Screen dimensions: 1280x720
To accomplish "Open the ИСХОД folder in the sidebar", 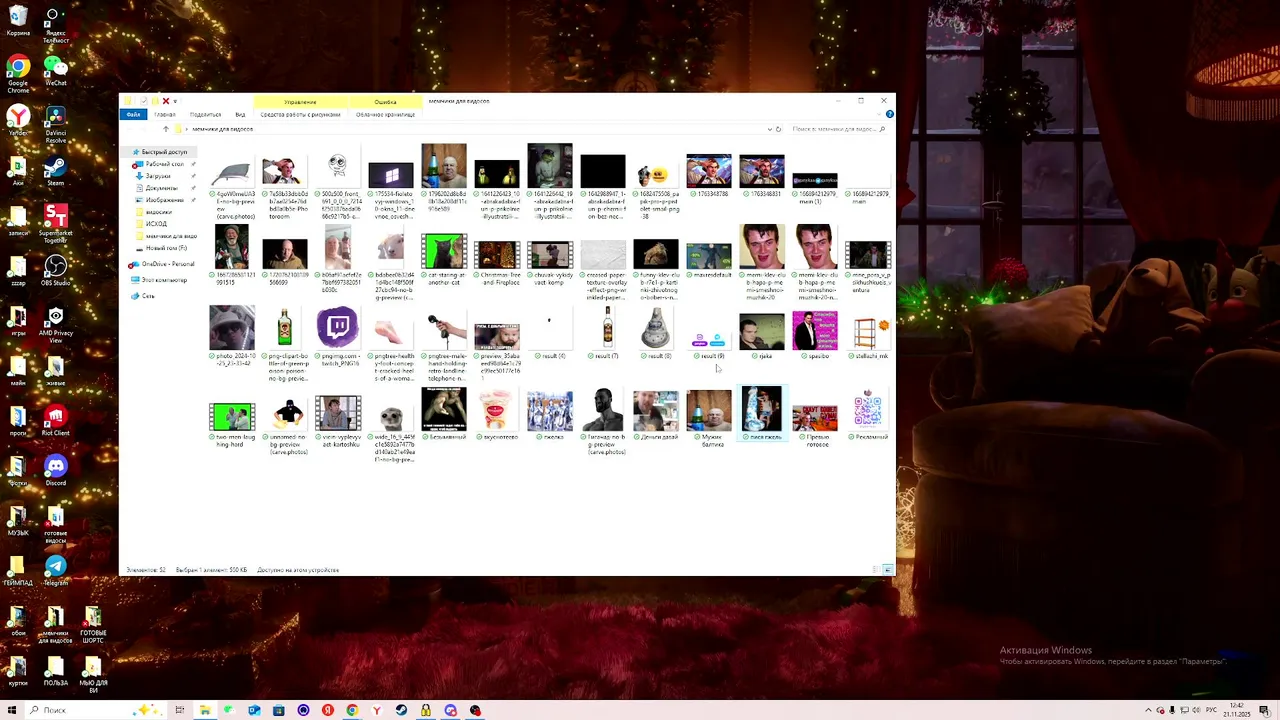I will (156, 224).
